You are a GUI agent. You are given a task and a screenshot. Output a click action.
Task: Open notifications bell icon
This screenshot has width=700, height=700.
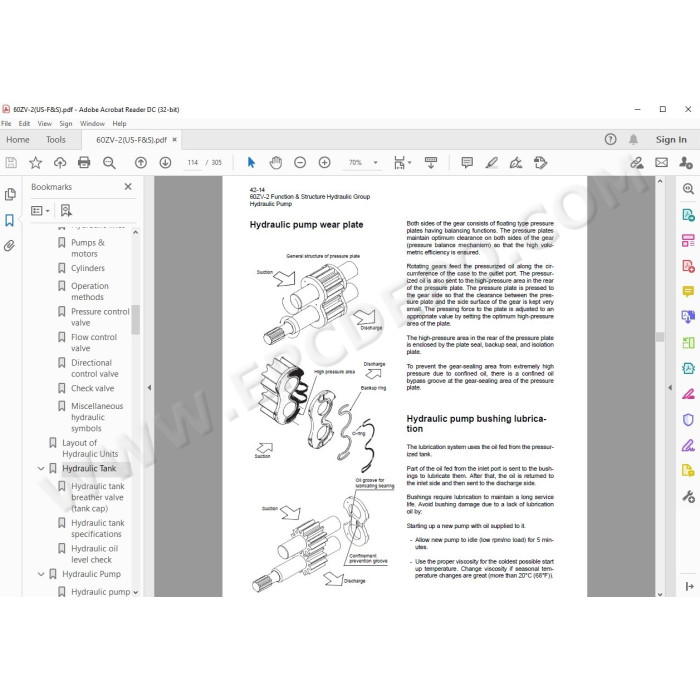click(633, 140)
